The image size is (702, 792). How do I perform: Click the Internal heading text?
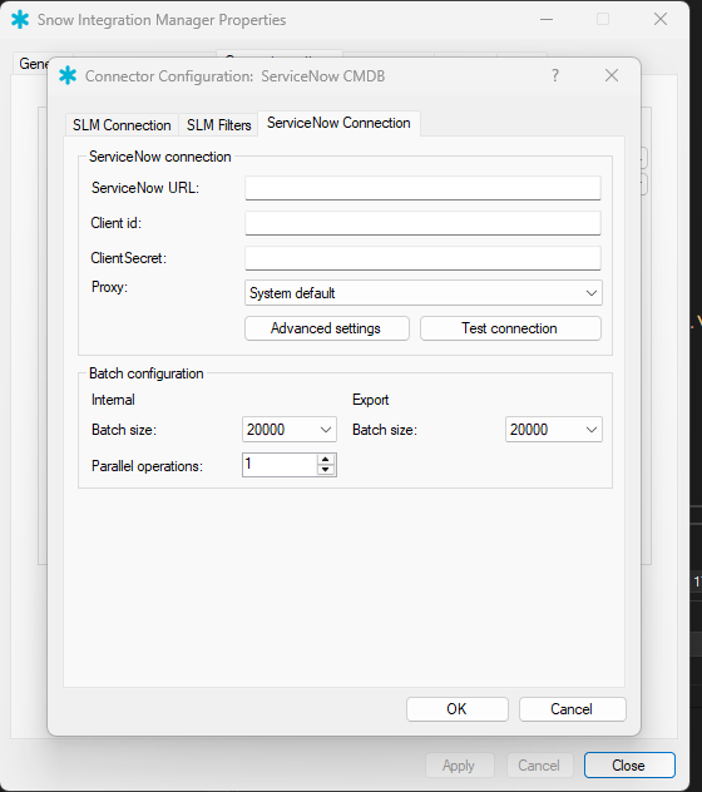pyautogui.click(x=113, y=400)
